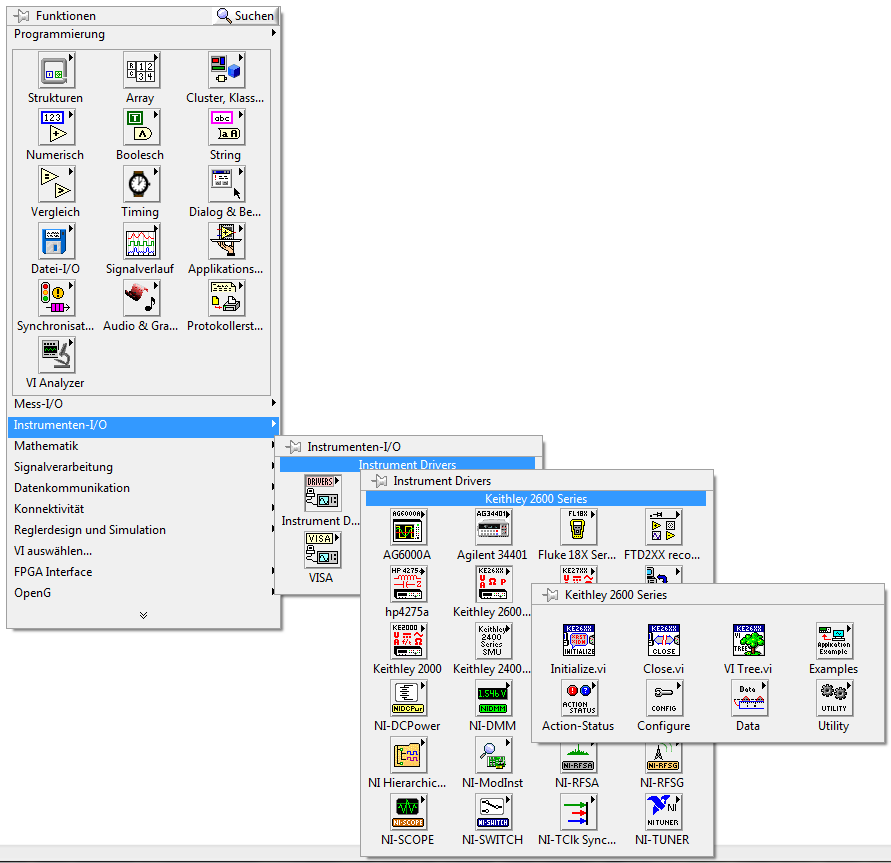Select the Fluke 18X Series driver icon
Viewport: 891px width, 863px height.
(578, 527)
